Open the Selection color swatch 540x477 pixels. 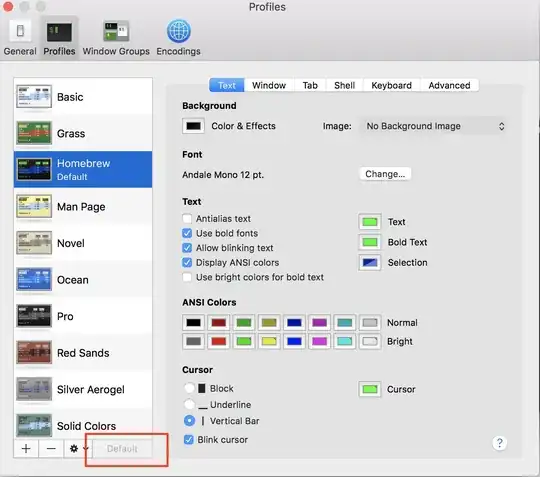(x=370, y=263)
